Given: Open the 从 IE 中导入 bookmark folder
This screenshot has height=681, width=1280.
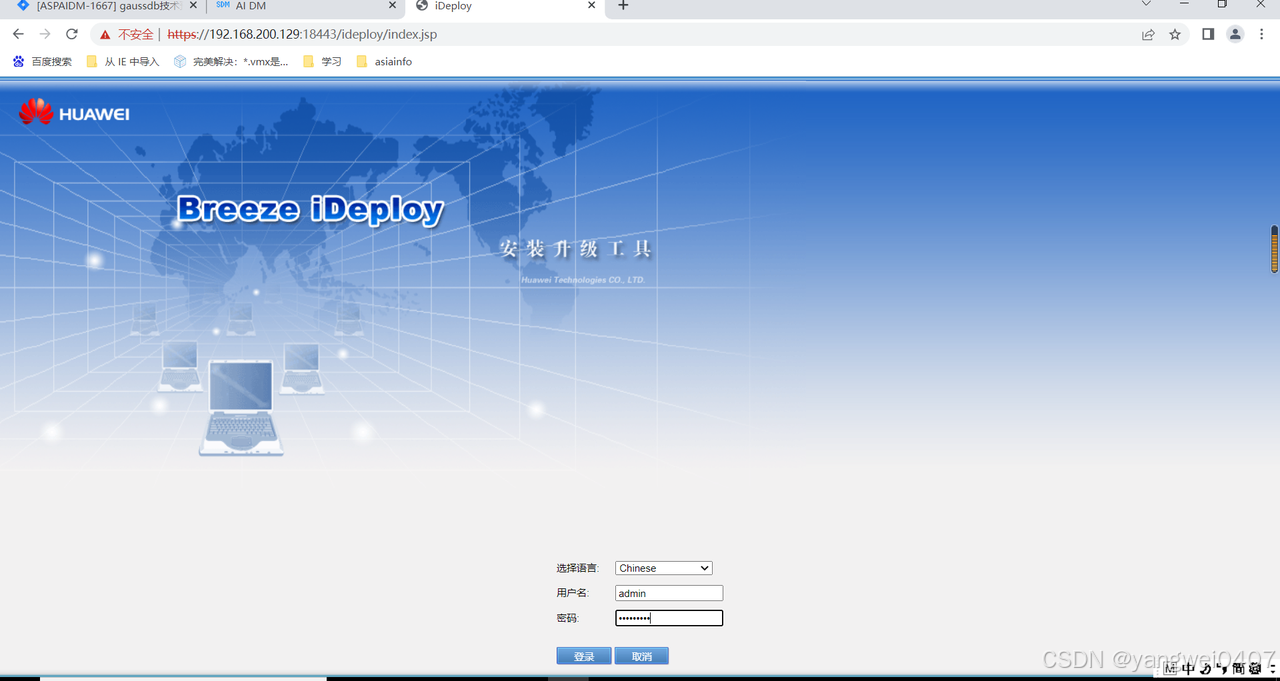Looking at the screenshot, I should 123,61.
